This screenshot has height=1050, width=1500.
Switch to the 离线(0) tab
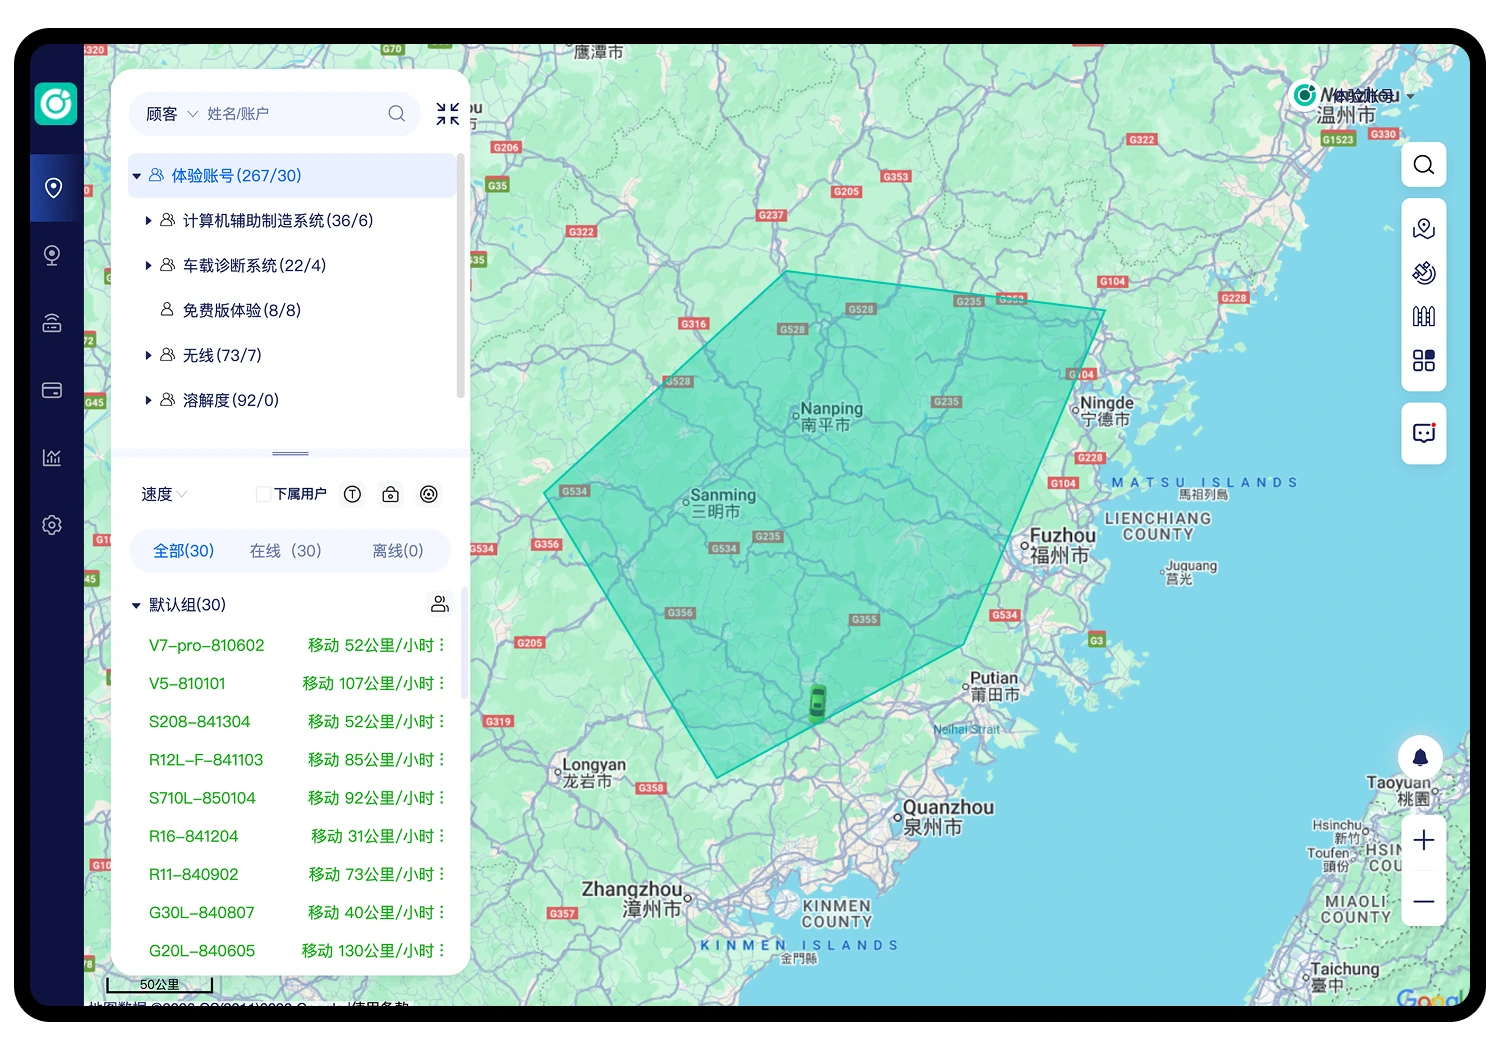coord(397,551)
